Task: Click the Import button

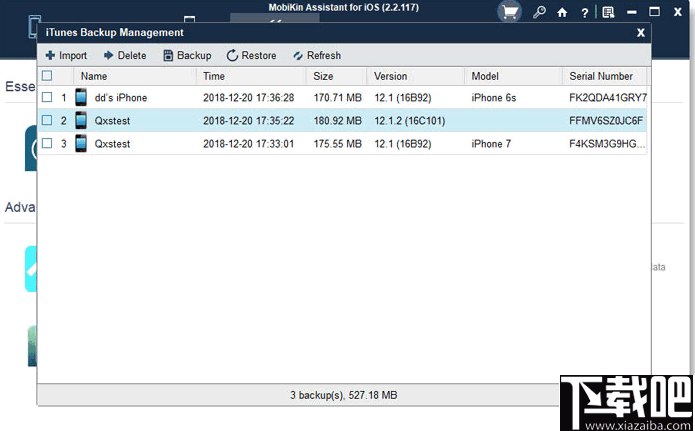Action: pos(66,55)
